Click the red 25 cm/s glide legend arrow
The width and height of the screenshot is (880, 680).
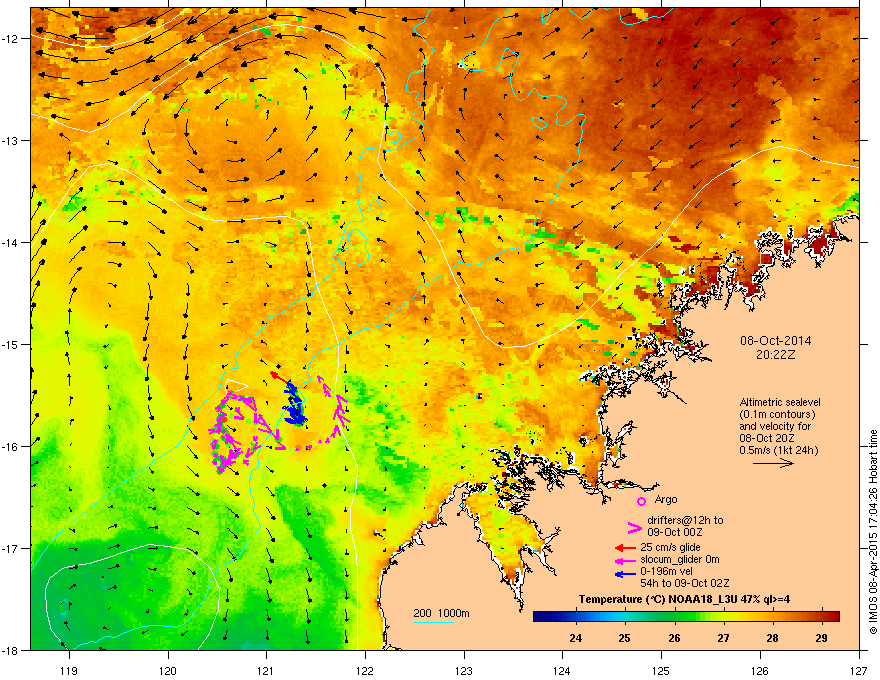click(x=625, y=548)
